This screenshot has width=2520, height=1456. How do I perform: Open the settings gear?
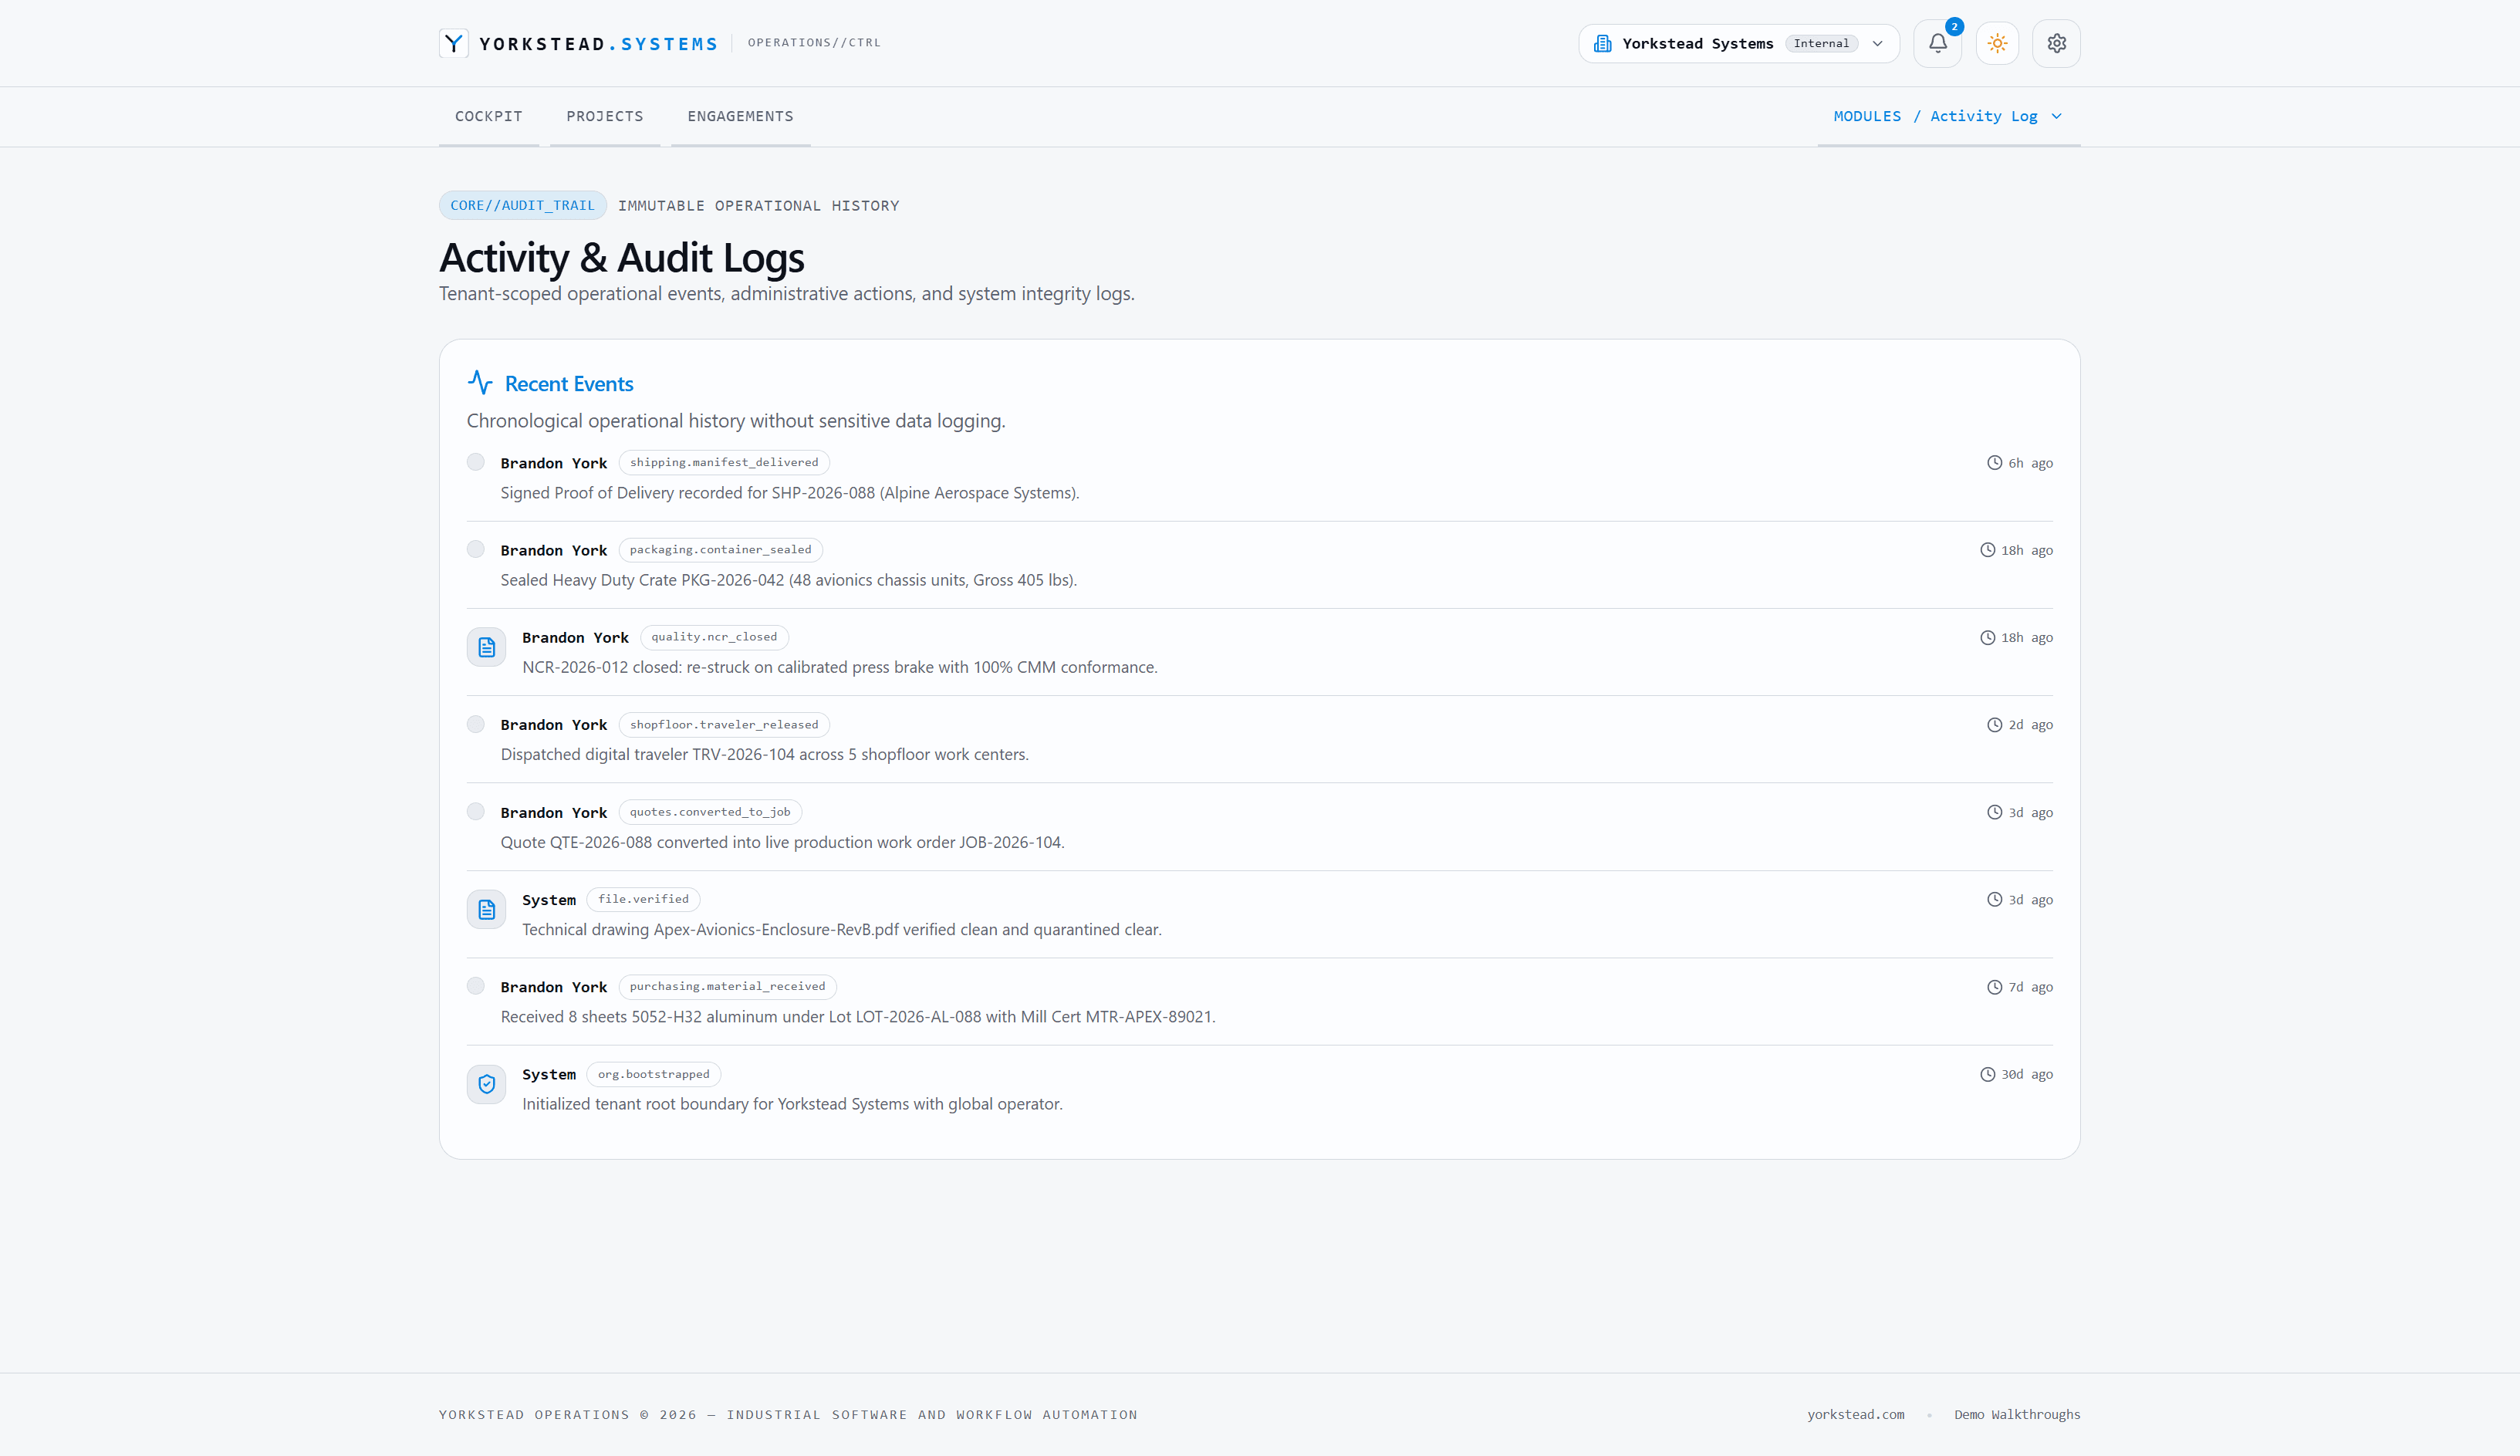[x=2056, y=43]
